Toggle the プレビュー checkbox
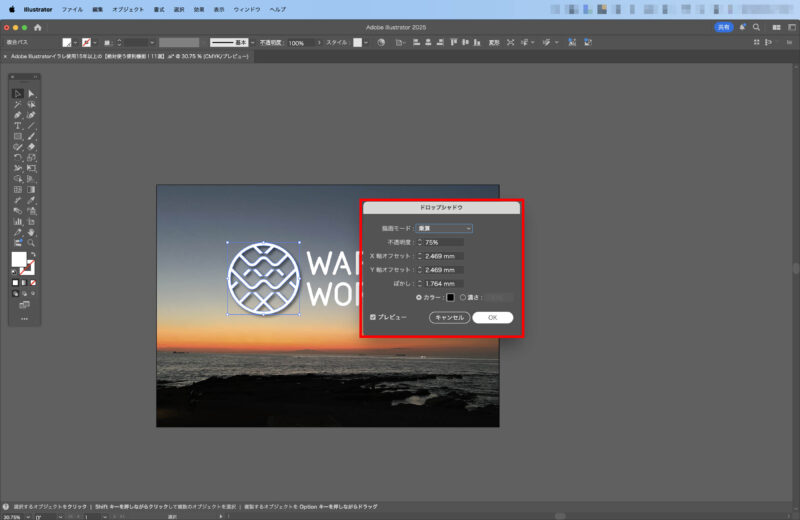The image size is (800, 520). point(373,317)
